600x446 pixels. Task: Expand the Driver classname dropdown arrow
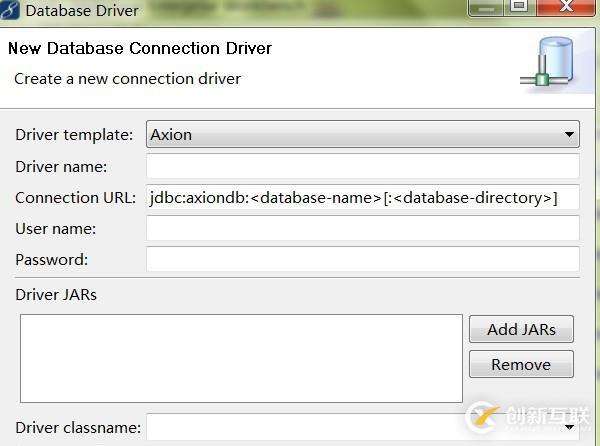pyautogui.click(x=569, y=428)
